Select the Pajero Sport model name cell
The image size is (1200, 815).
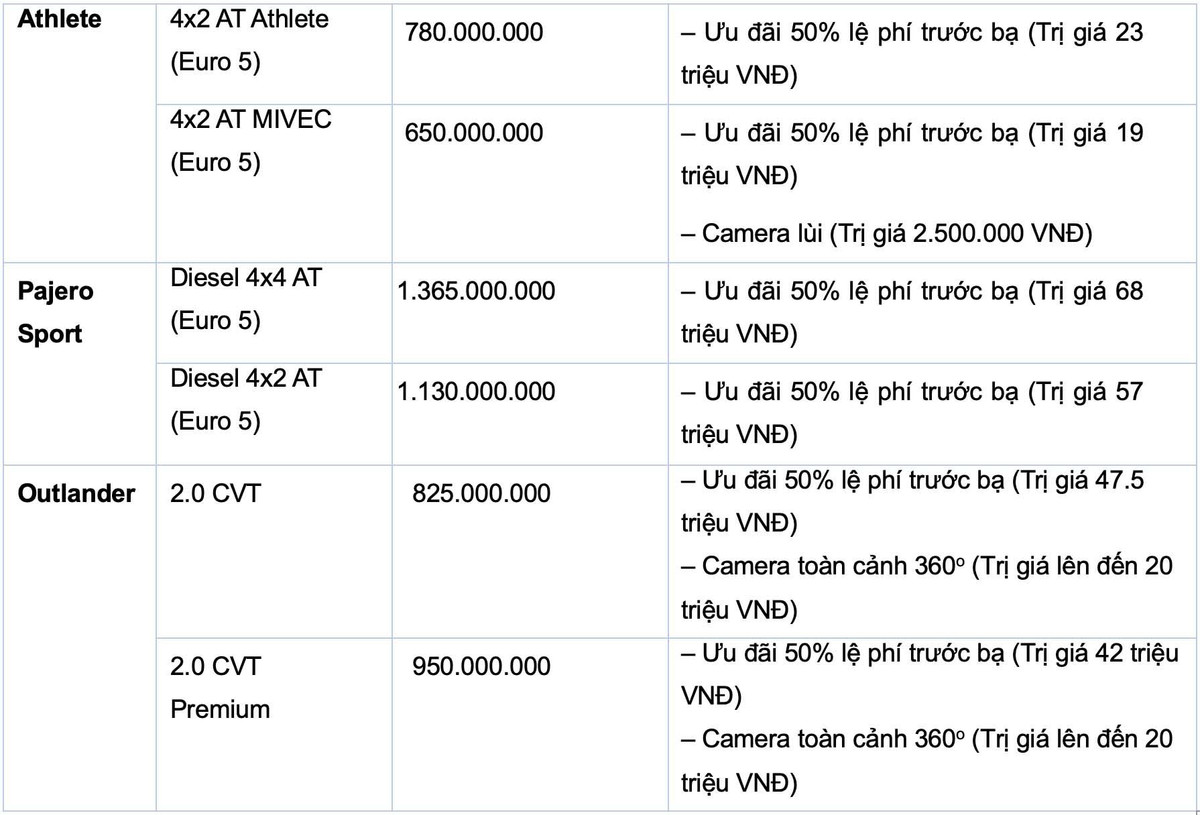coord(56,312)
